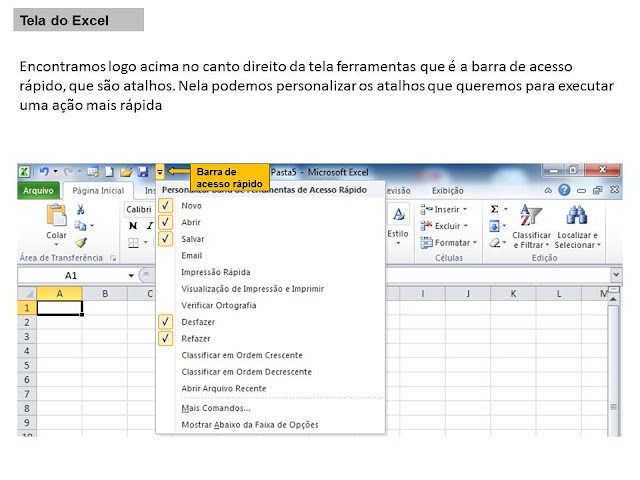Expand the formula bar chevron
This screenshot has height=480, width=640.
tap(616, 275)
